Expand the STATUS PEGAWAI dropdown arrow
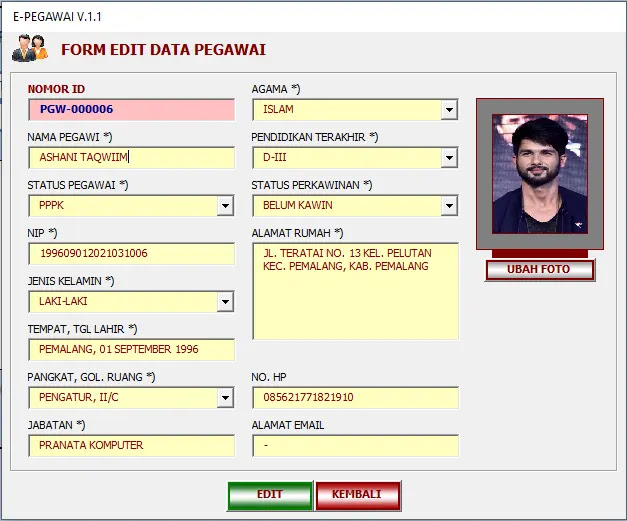This screenshot has height=521, width=627. click(x=226, y=206)
